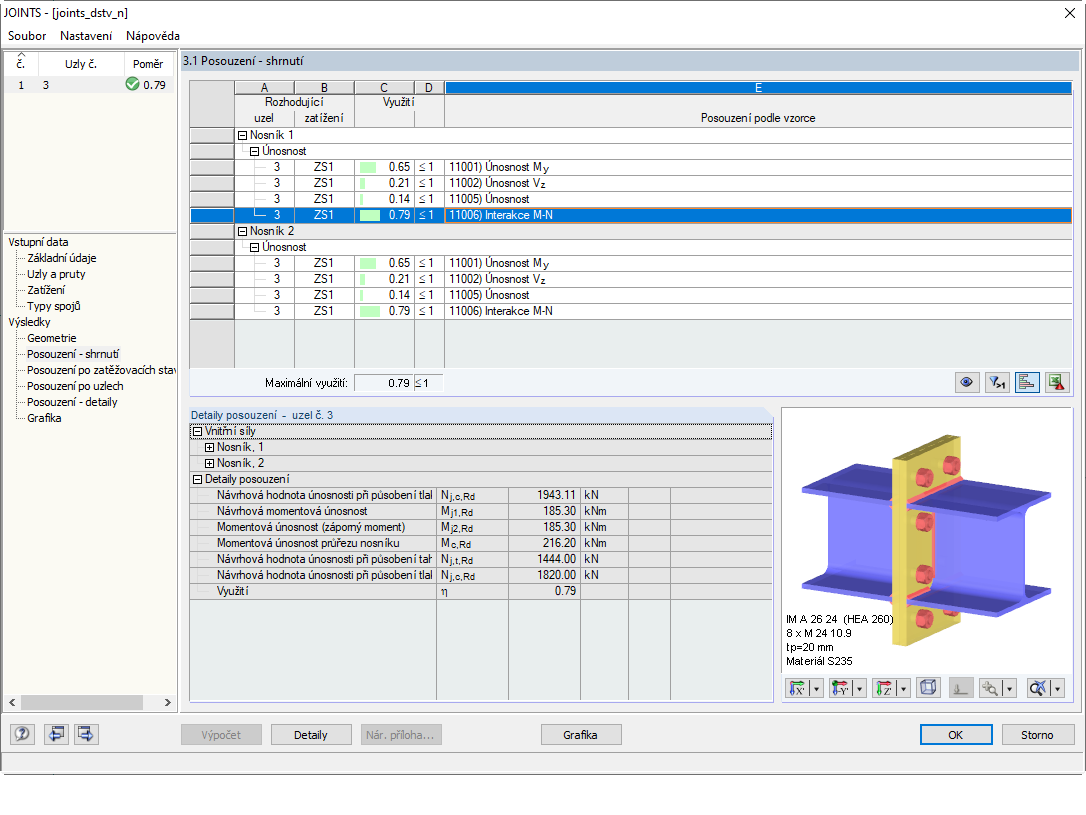Click the Poměr column header

click(x=148, y=64)
